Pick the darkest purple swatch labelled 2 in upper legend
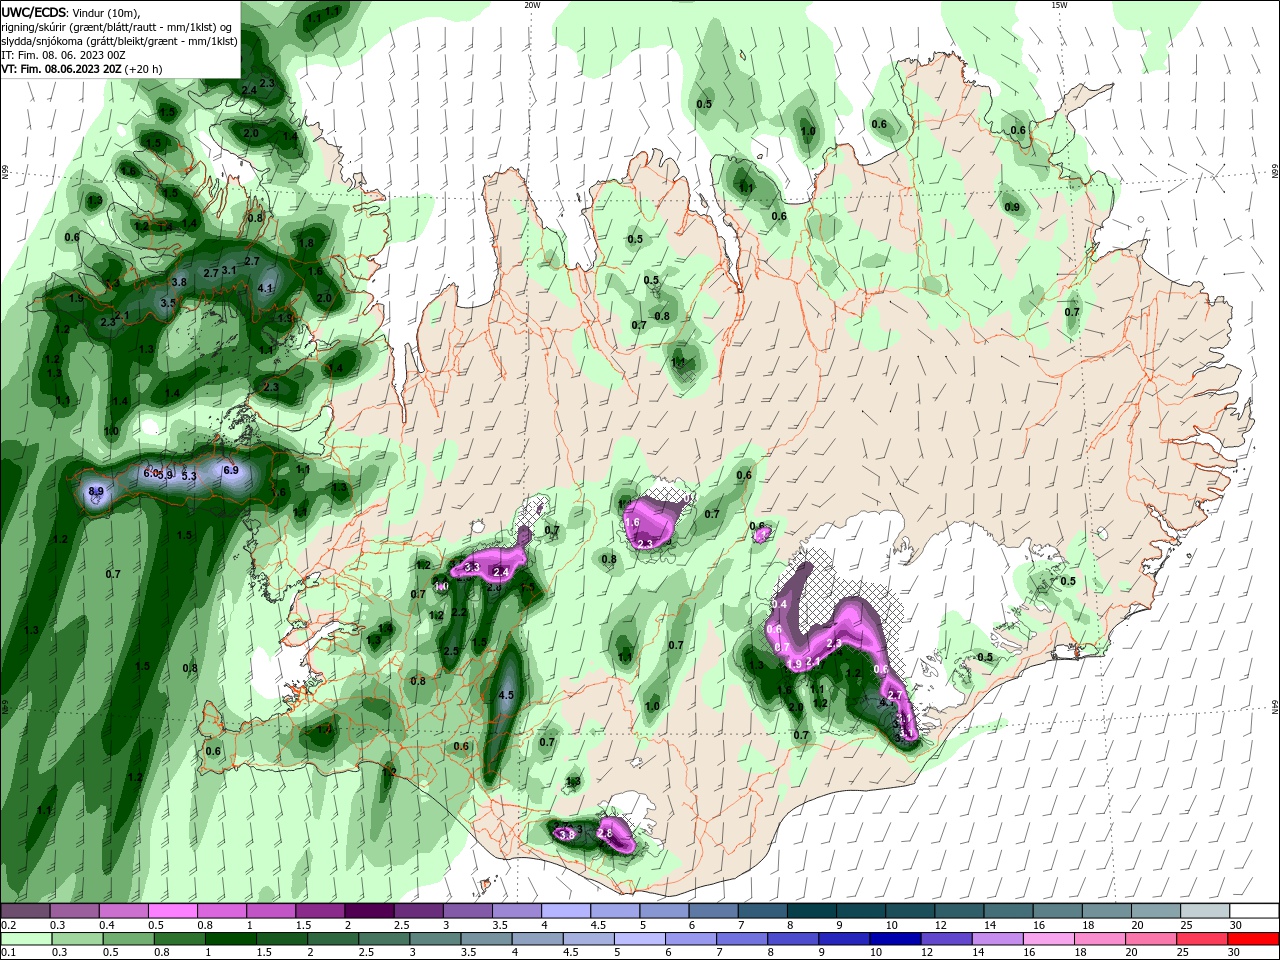This screenshot has height=960, width=1280. tap(369, 911)
